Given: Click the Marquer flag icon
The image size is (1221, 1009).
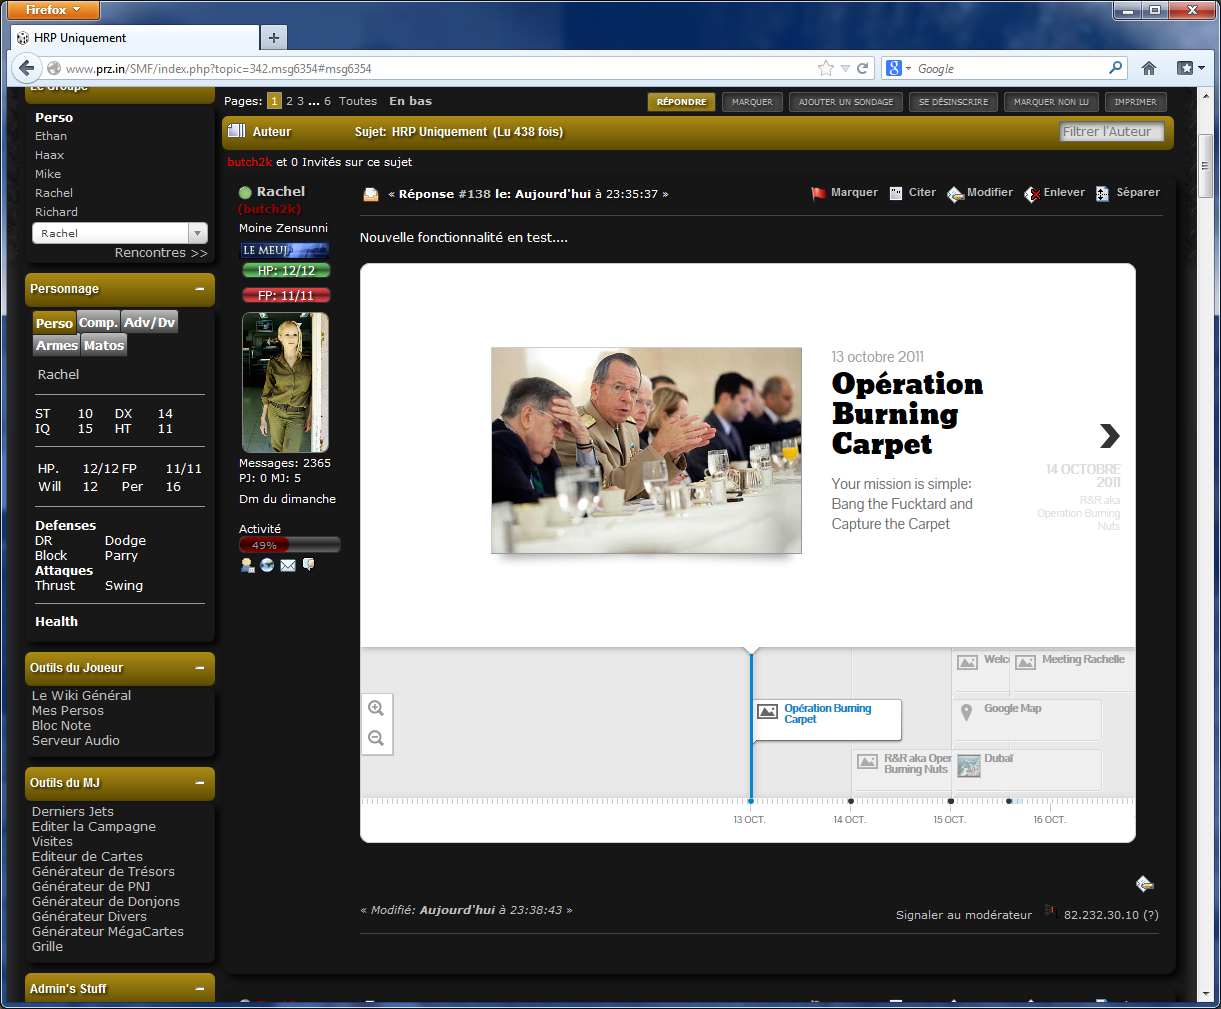Looking at the screenshot, I should (x=819, y=193).
